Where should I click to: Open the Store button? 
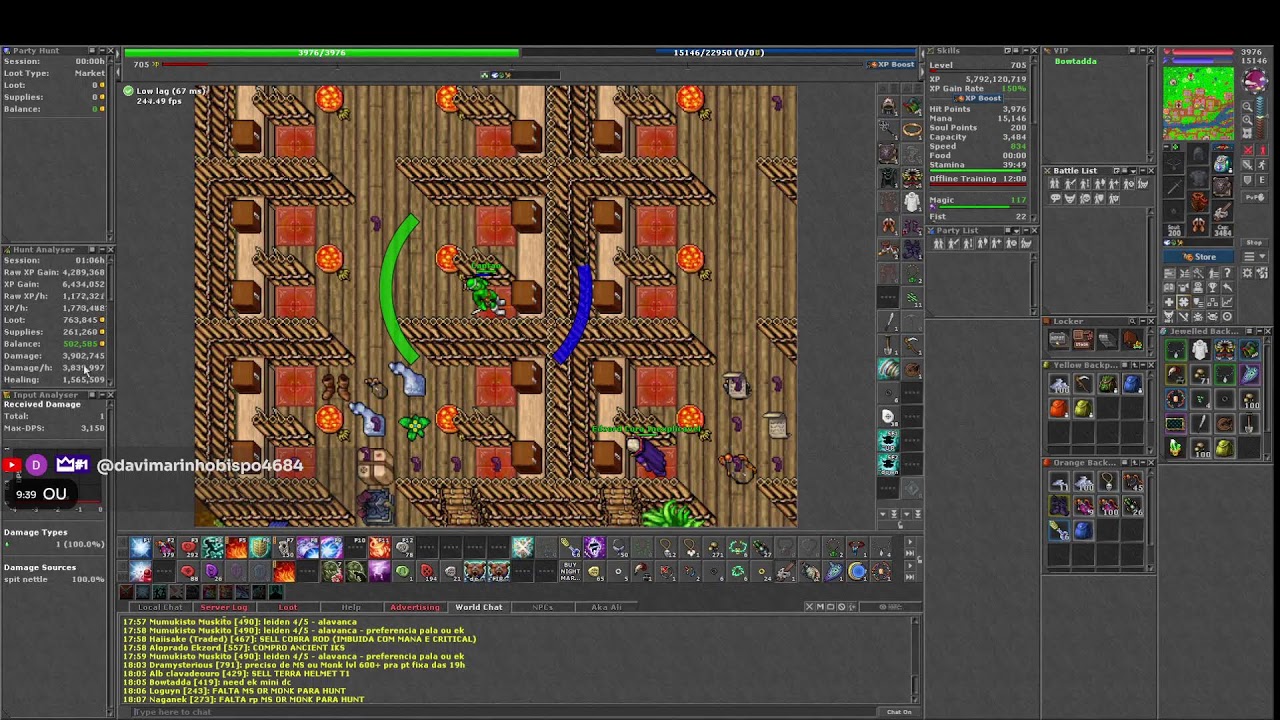1199,257
